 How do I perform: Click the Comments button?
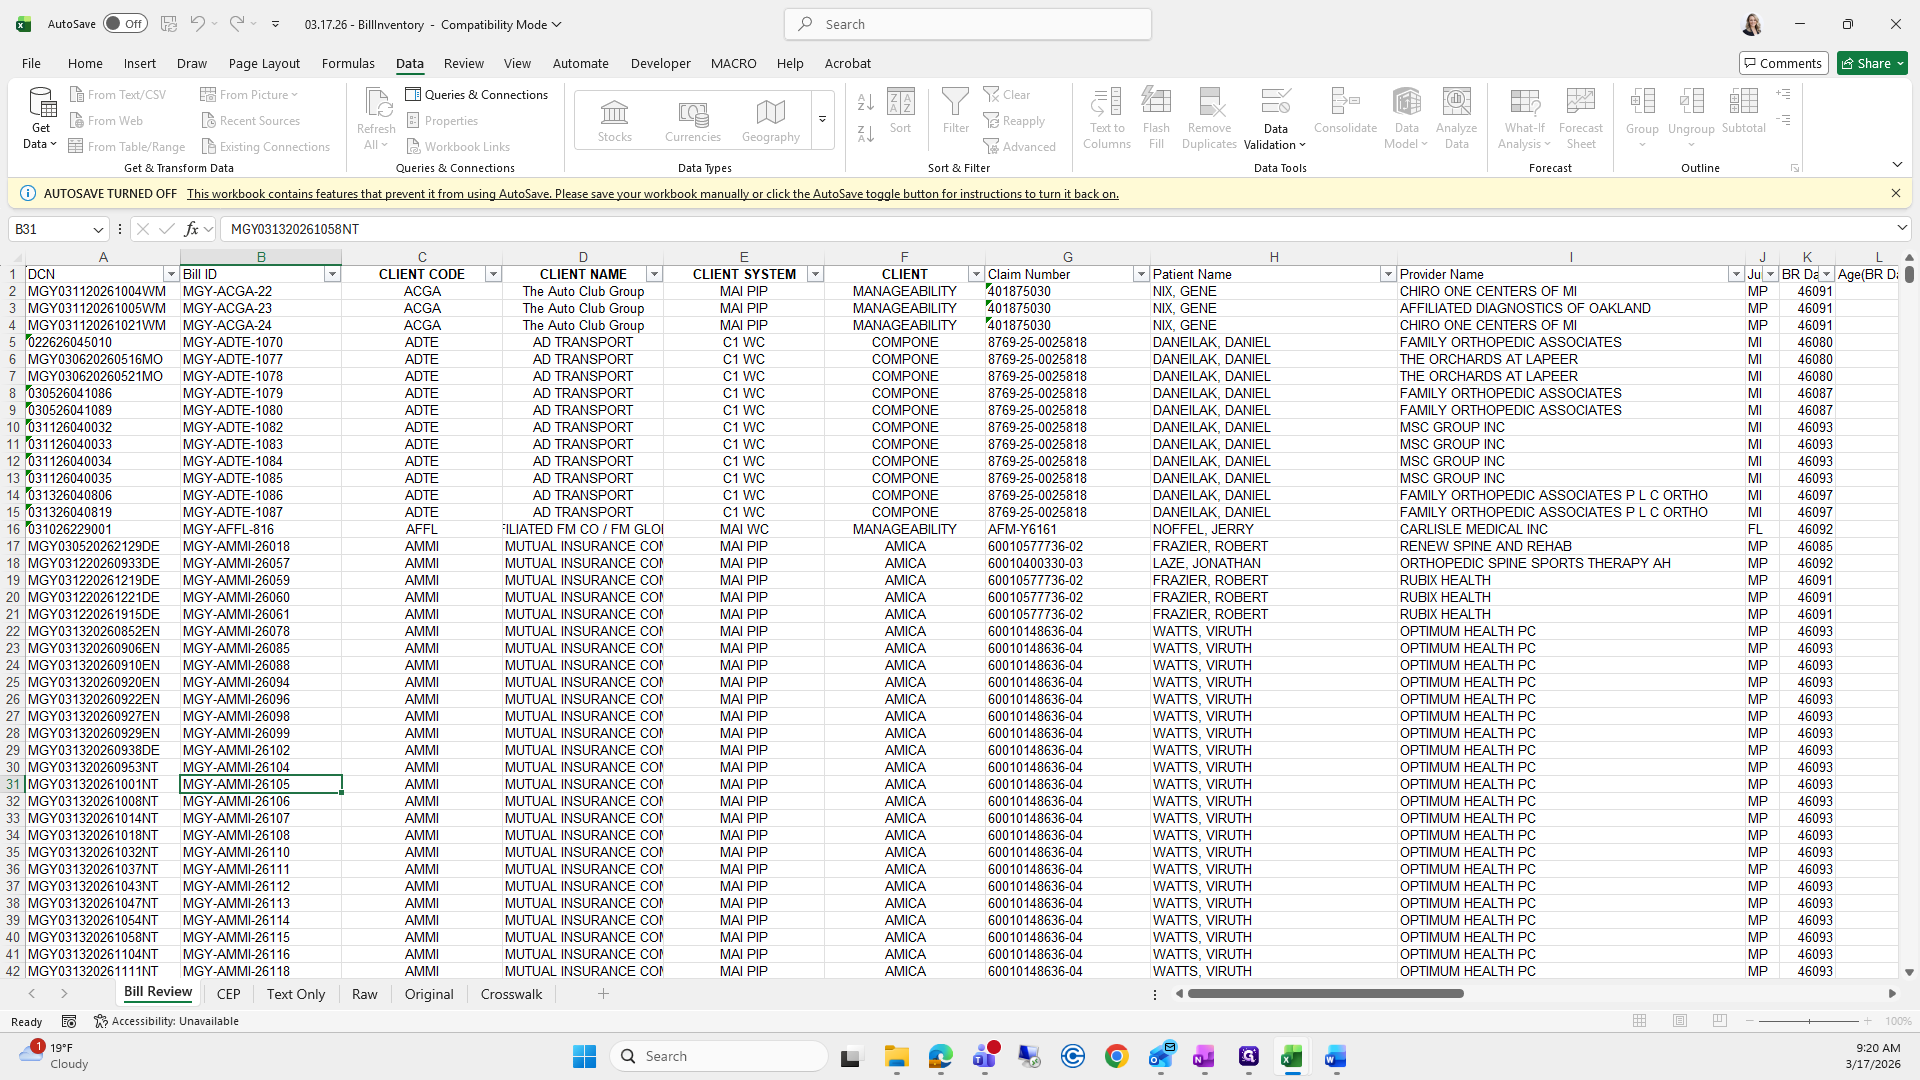pyautogui.click(x=1783, y=63)
